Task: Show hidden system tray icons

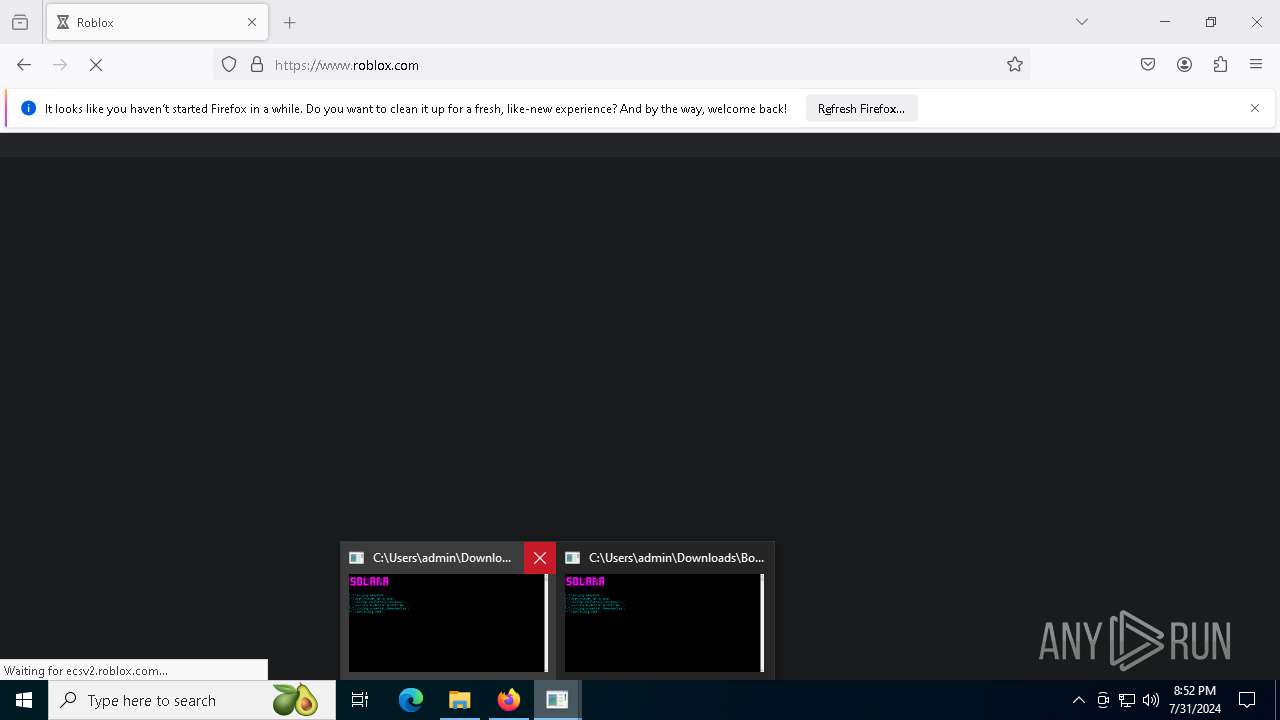Action: tap(1078, 700)
